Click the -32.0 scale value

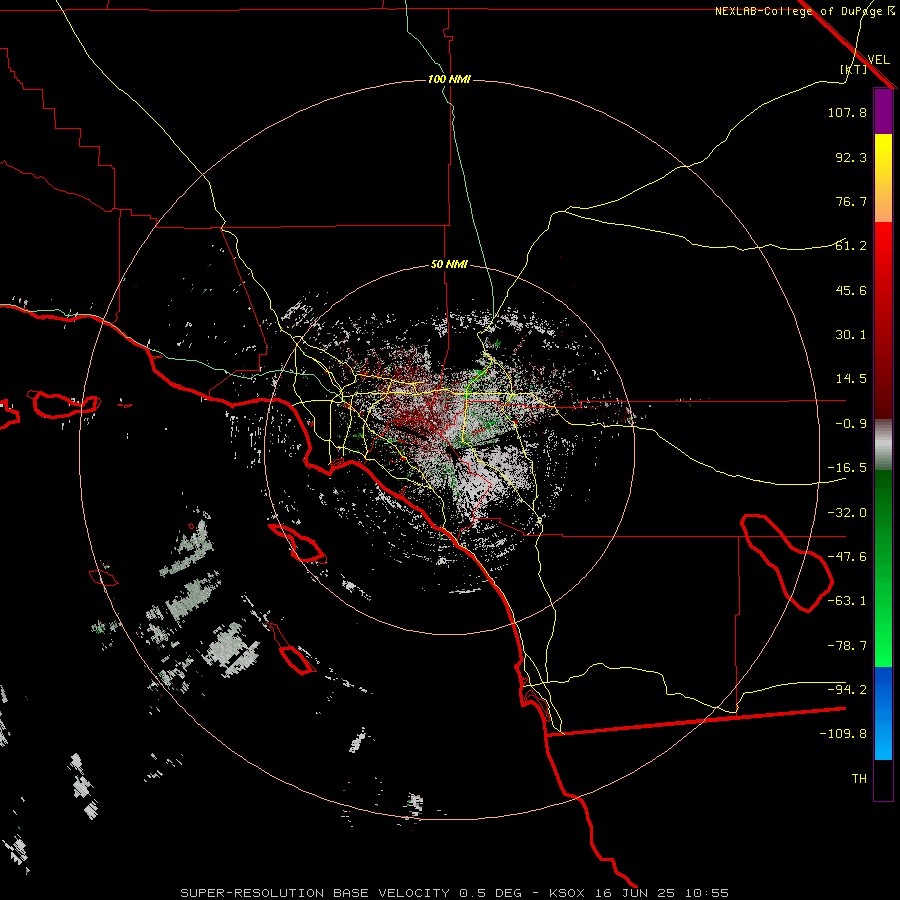click(x=847, y=513)
